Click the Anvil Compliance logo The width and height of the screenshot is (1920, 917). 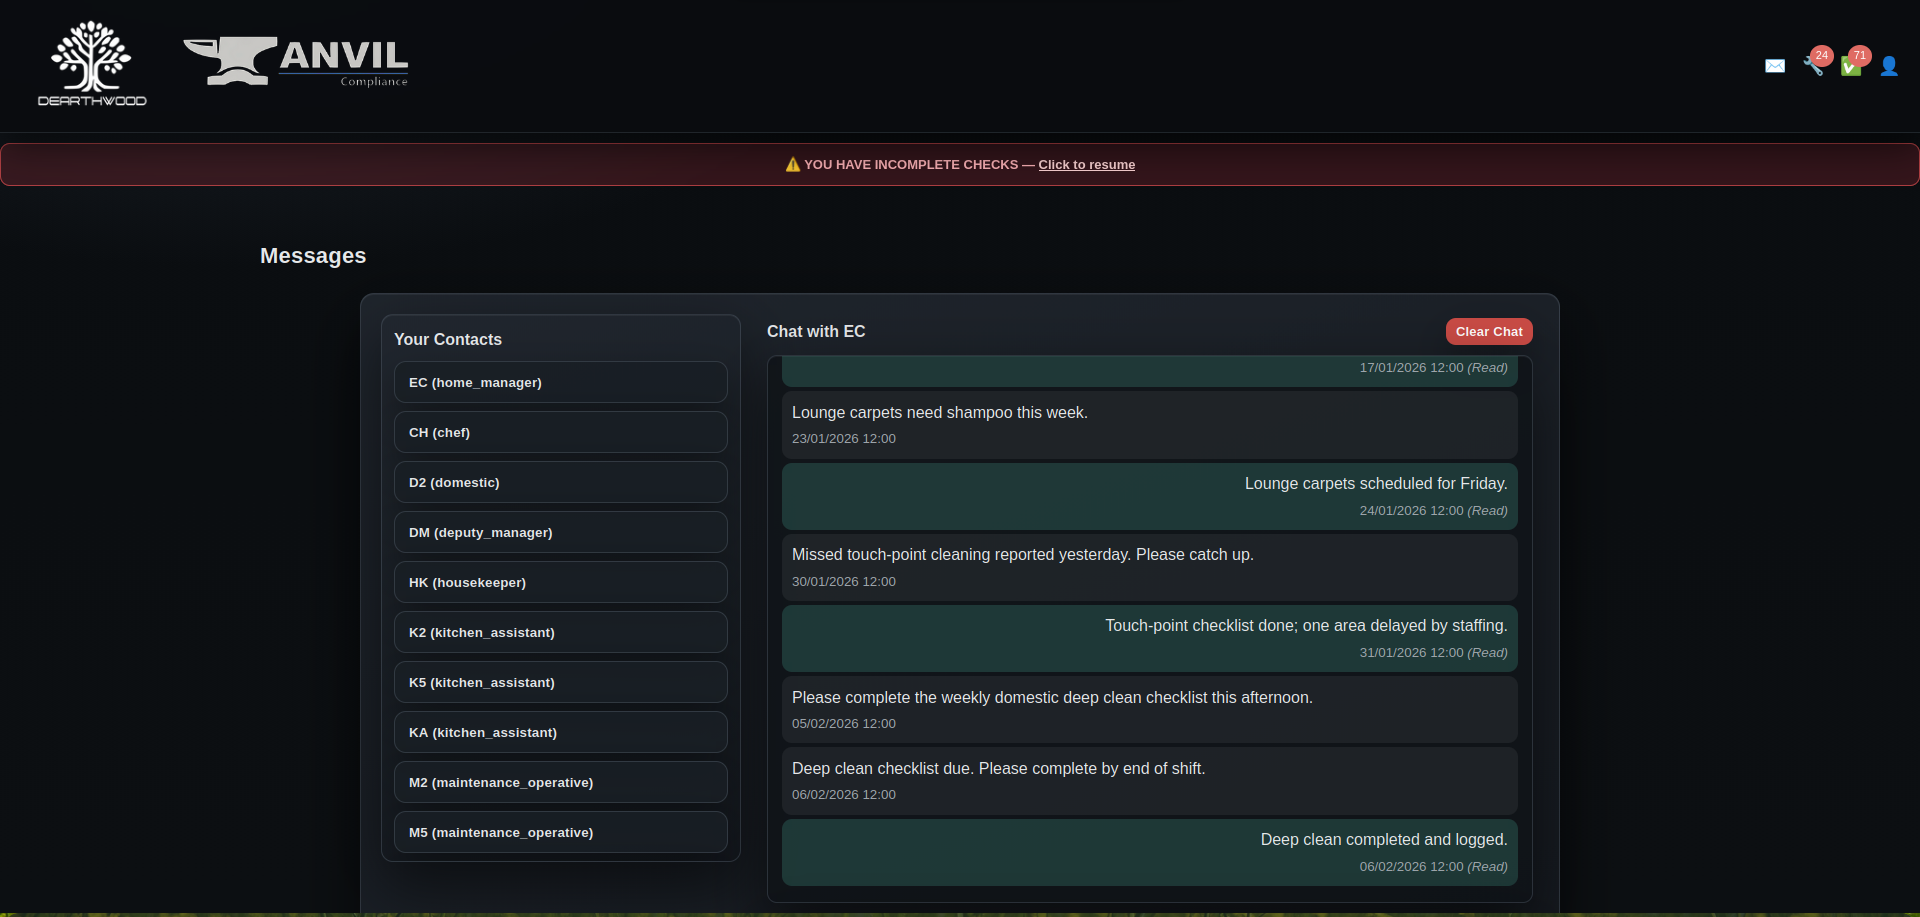(296, 62)
